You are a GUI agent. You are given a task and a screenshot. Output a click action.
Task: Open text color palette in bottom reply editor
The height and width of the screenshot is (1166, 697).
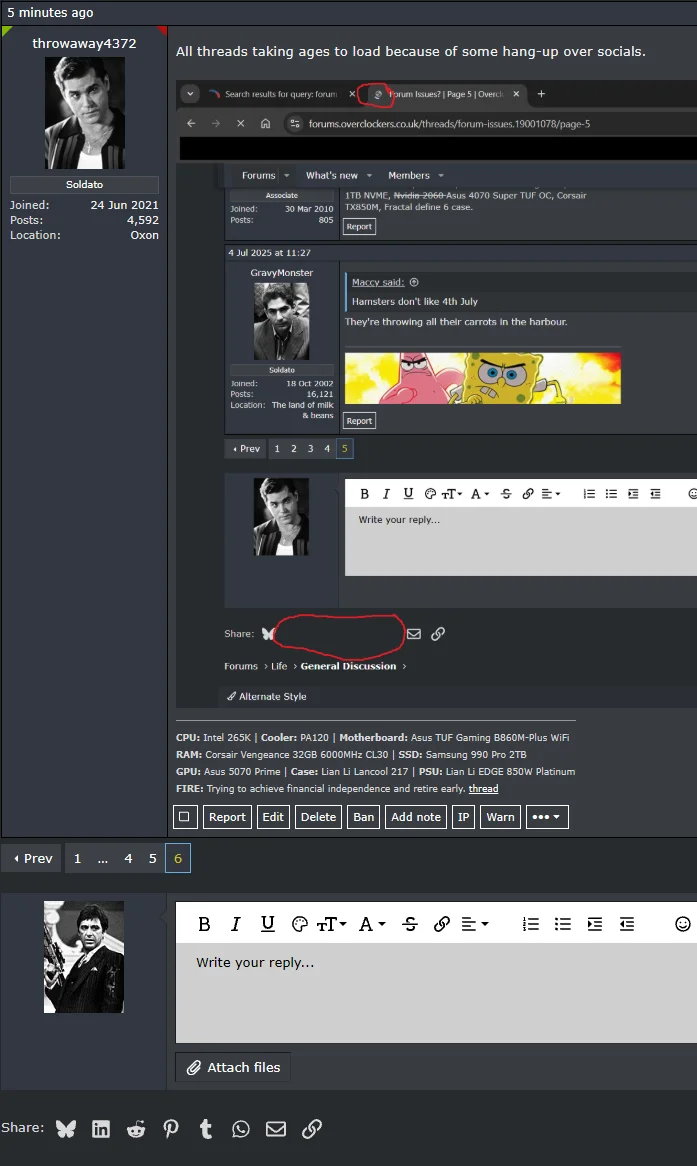click(300, 924)
